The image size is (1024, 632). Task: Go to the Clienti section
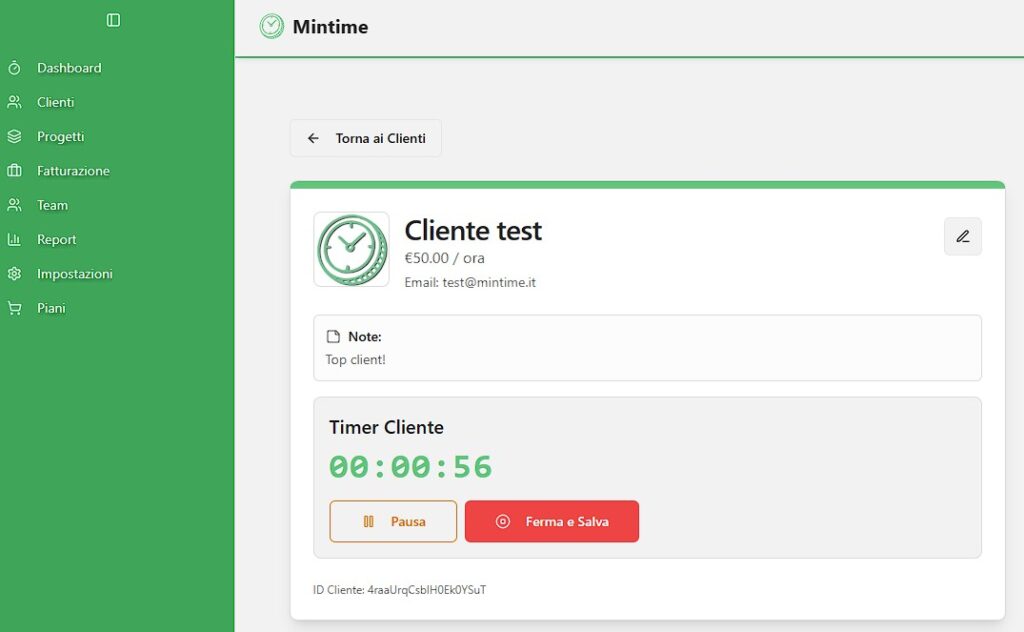click(56, 103)
